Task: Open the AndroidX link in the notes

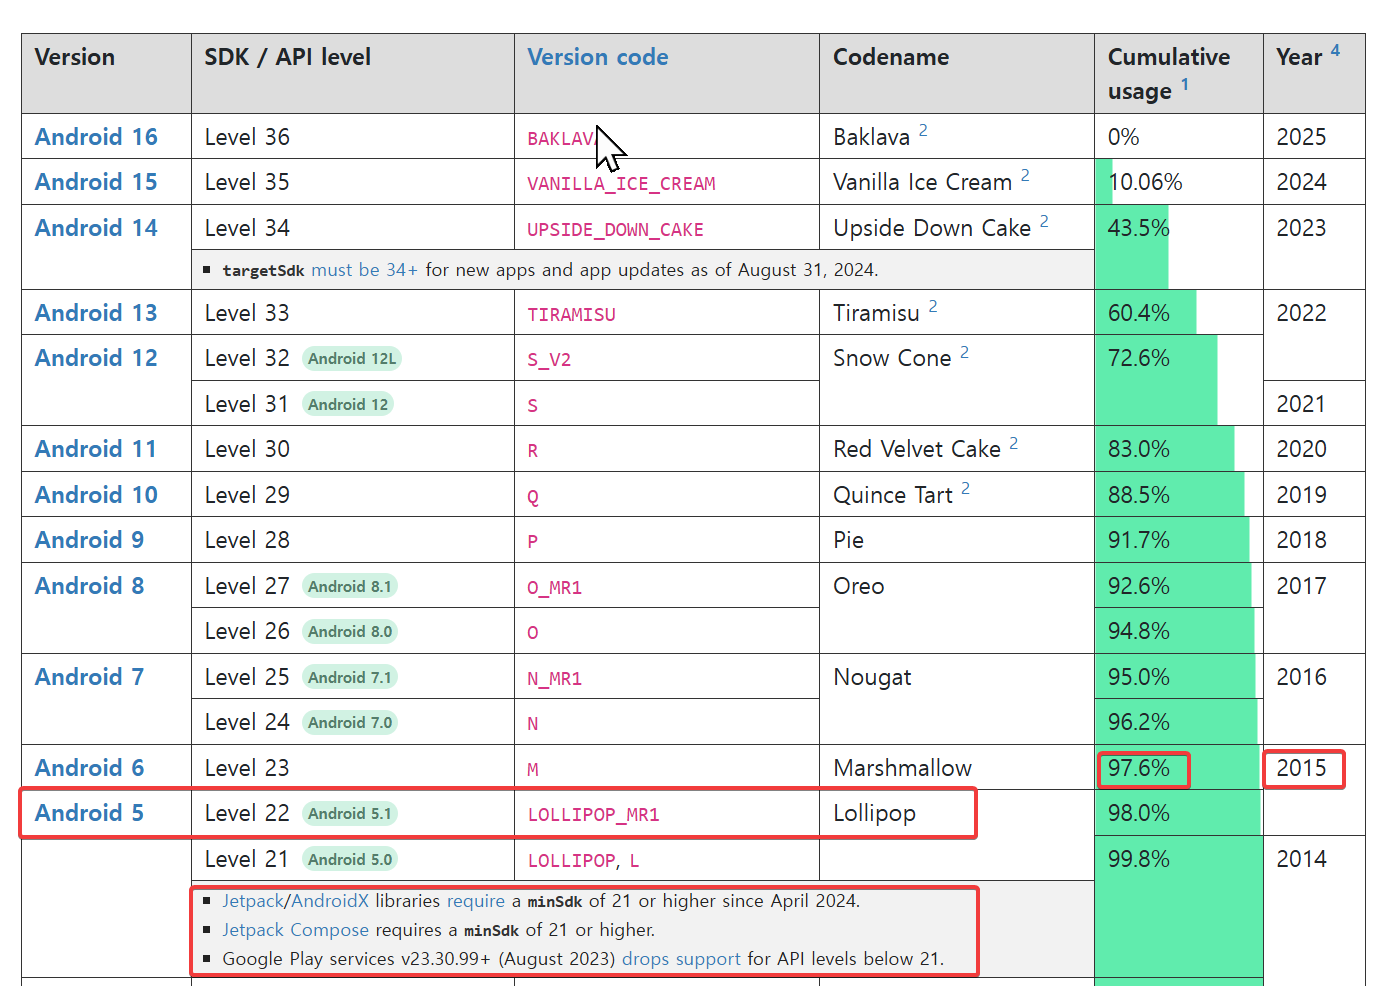Action: coord(330,901)
